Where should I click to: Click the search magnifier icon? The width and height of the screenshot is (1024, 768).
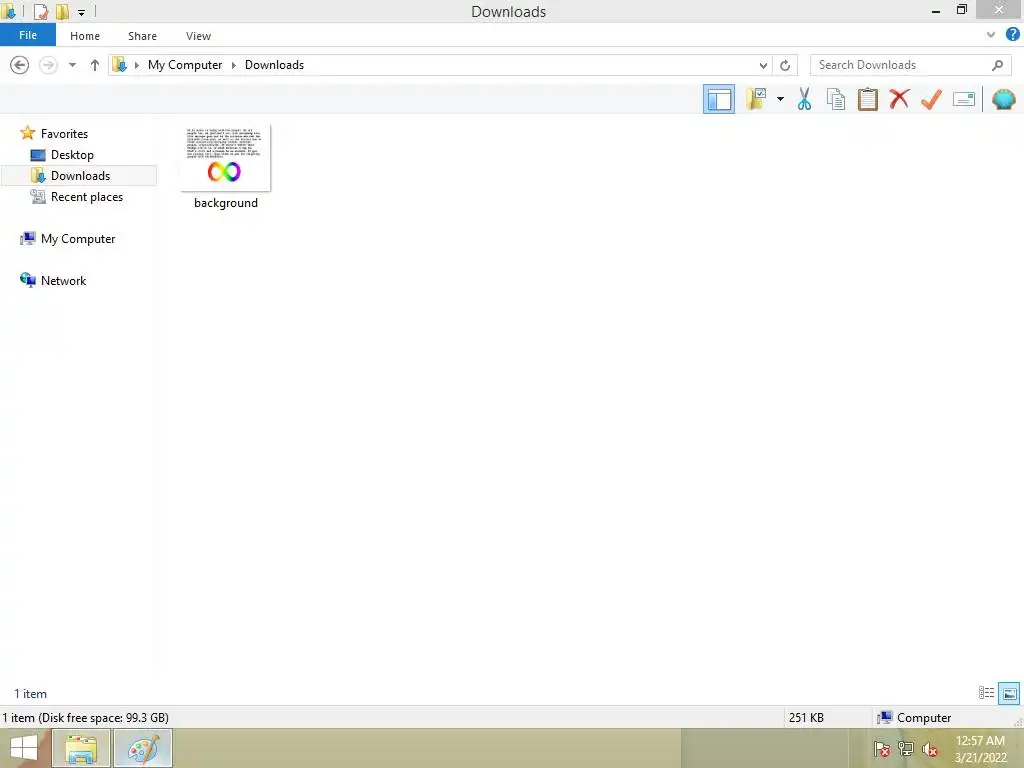pyautogui.click(x=997, y=65)
